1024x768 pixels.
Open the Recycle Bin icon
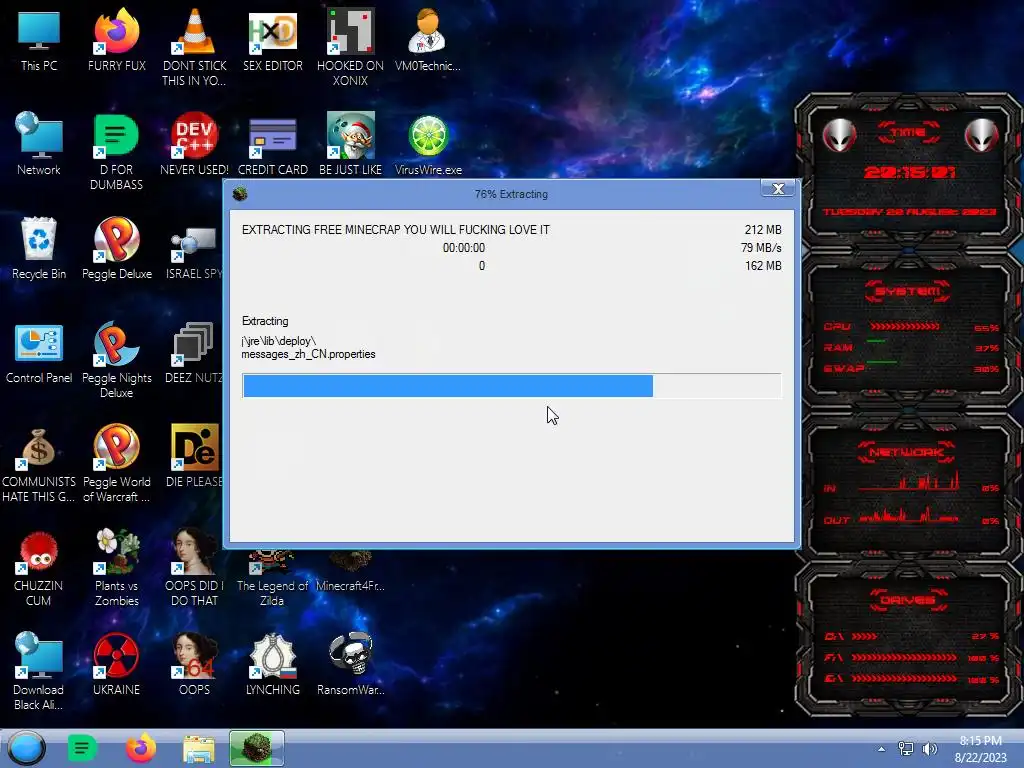click(x=39, y=248)
